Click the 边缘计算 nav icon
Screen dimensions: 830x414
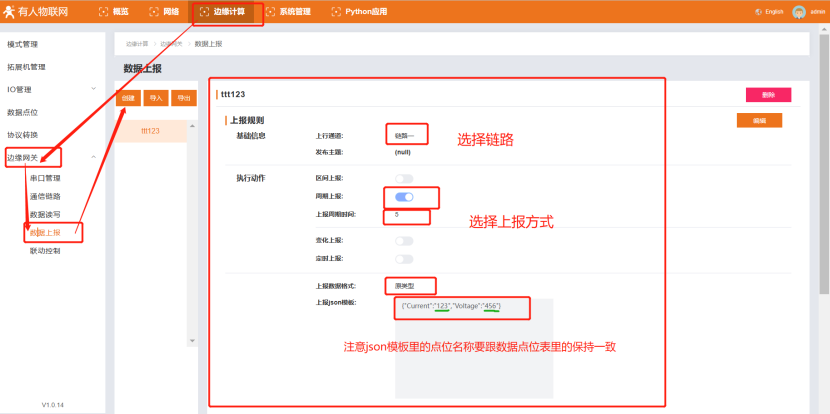(204, 12)
